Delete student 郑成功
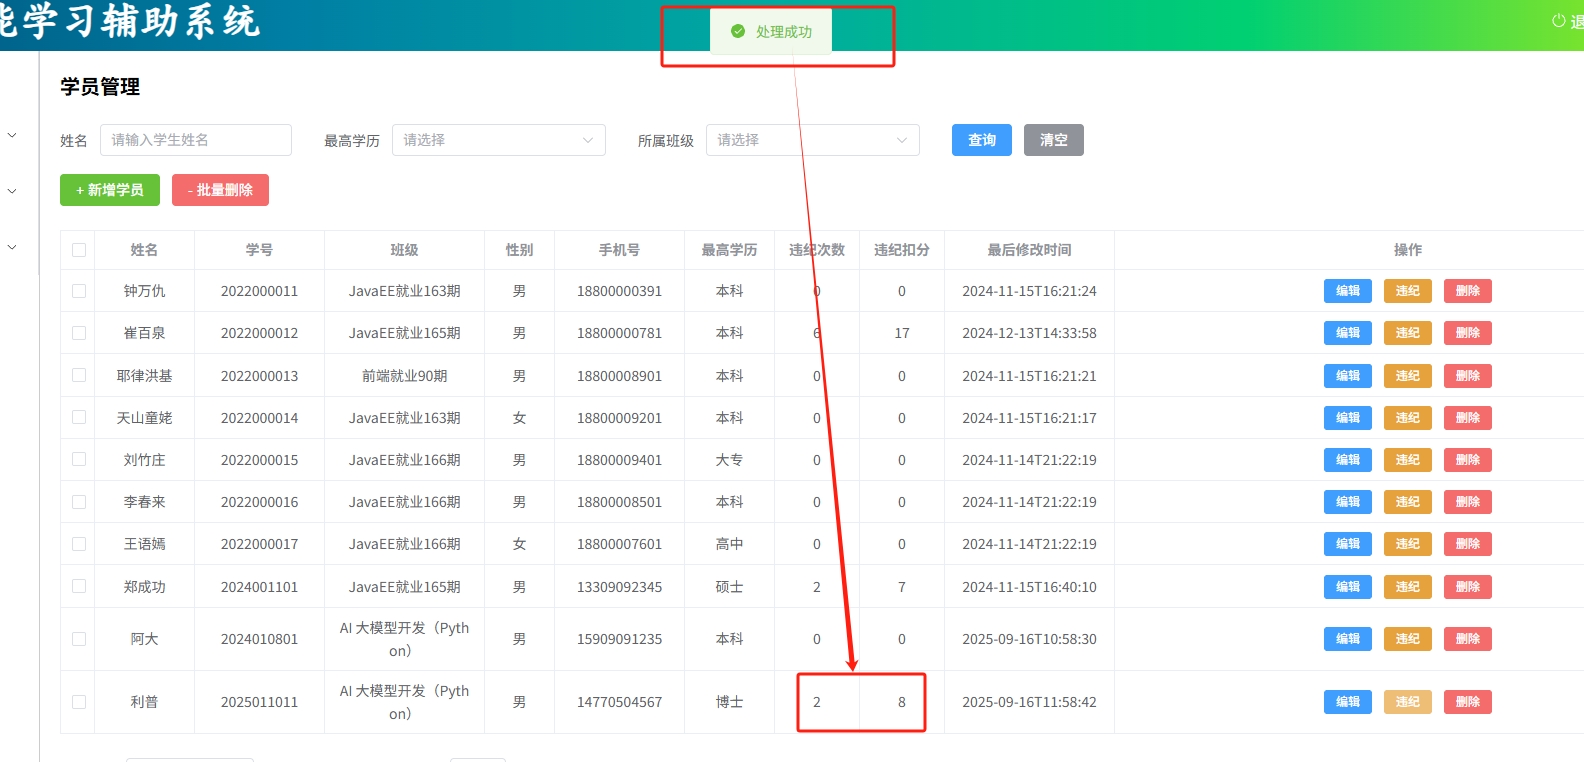This screenshot has height=762, width=1584. (x=1468, y=587)
